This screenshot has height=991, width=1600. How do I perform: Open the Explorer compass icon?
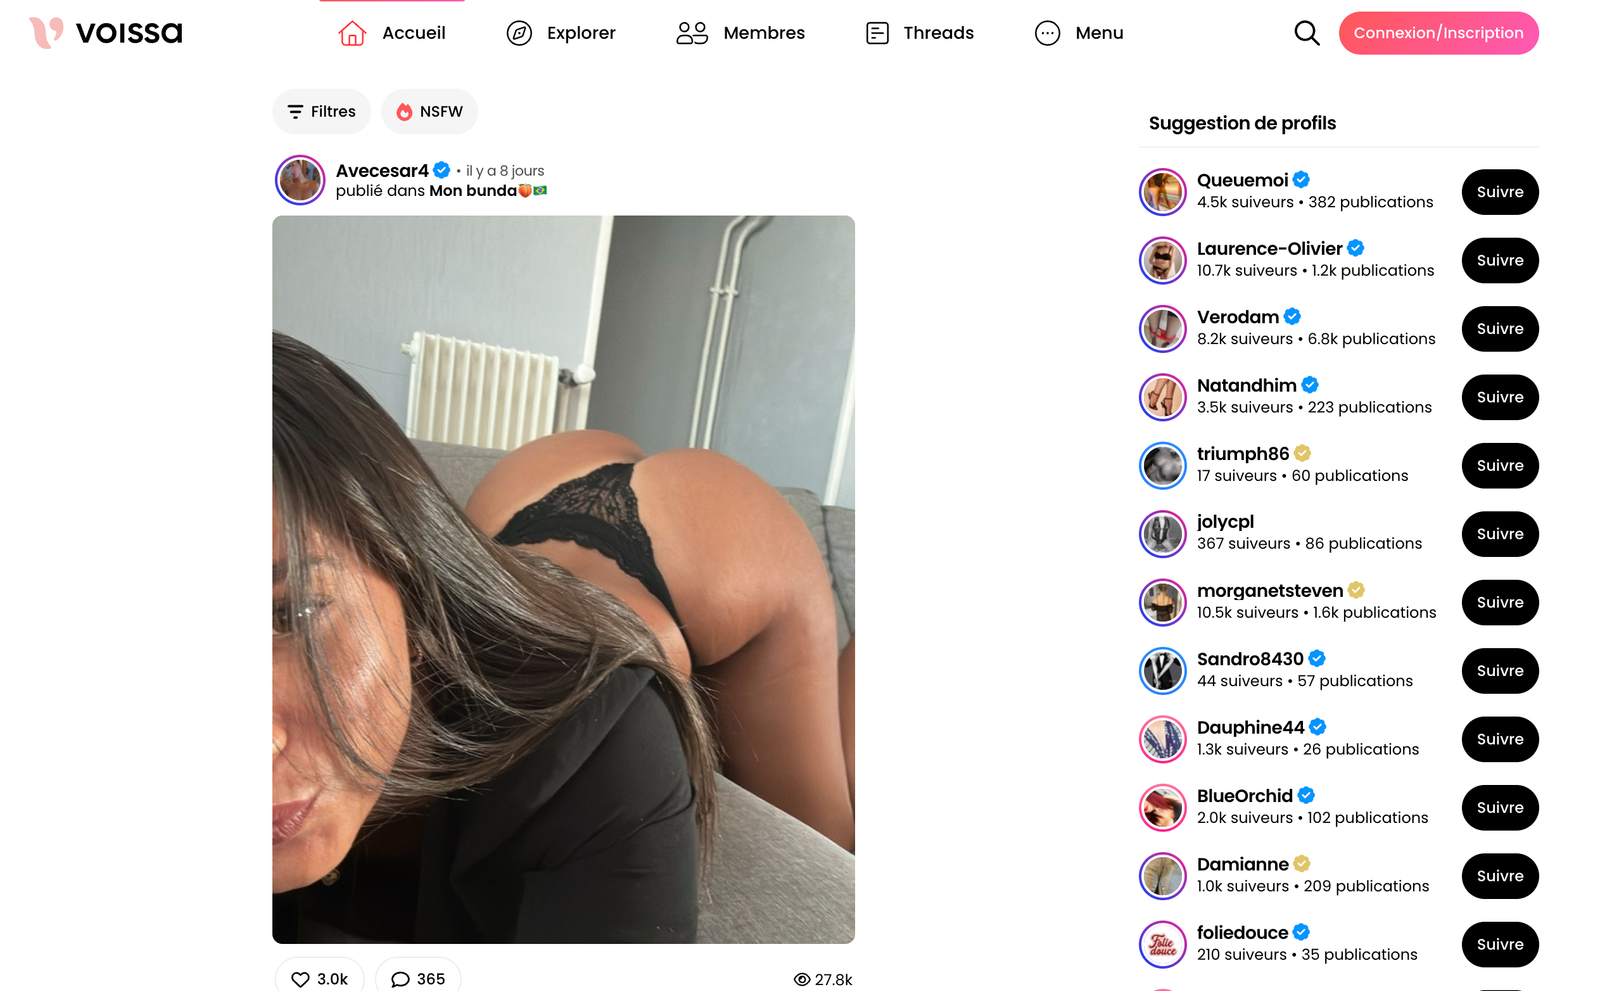click(519, 33)
